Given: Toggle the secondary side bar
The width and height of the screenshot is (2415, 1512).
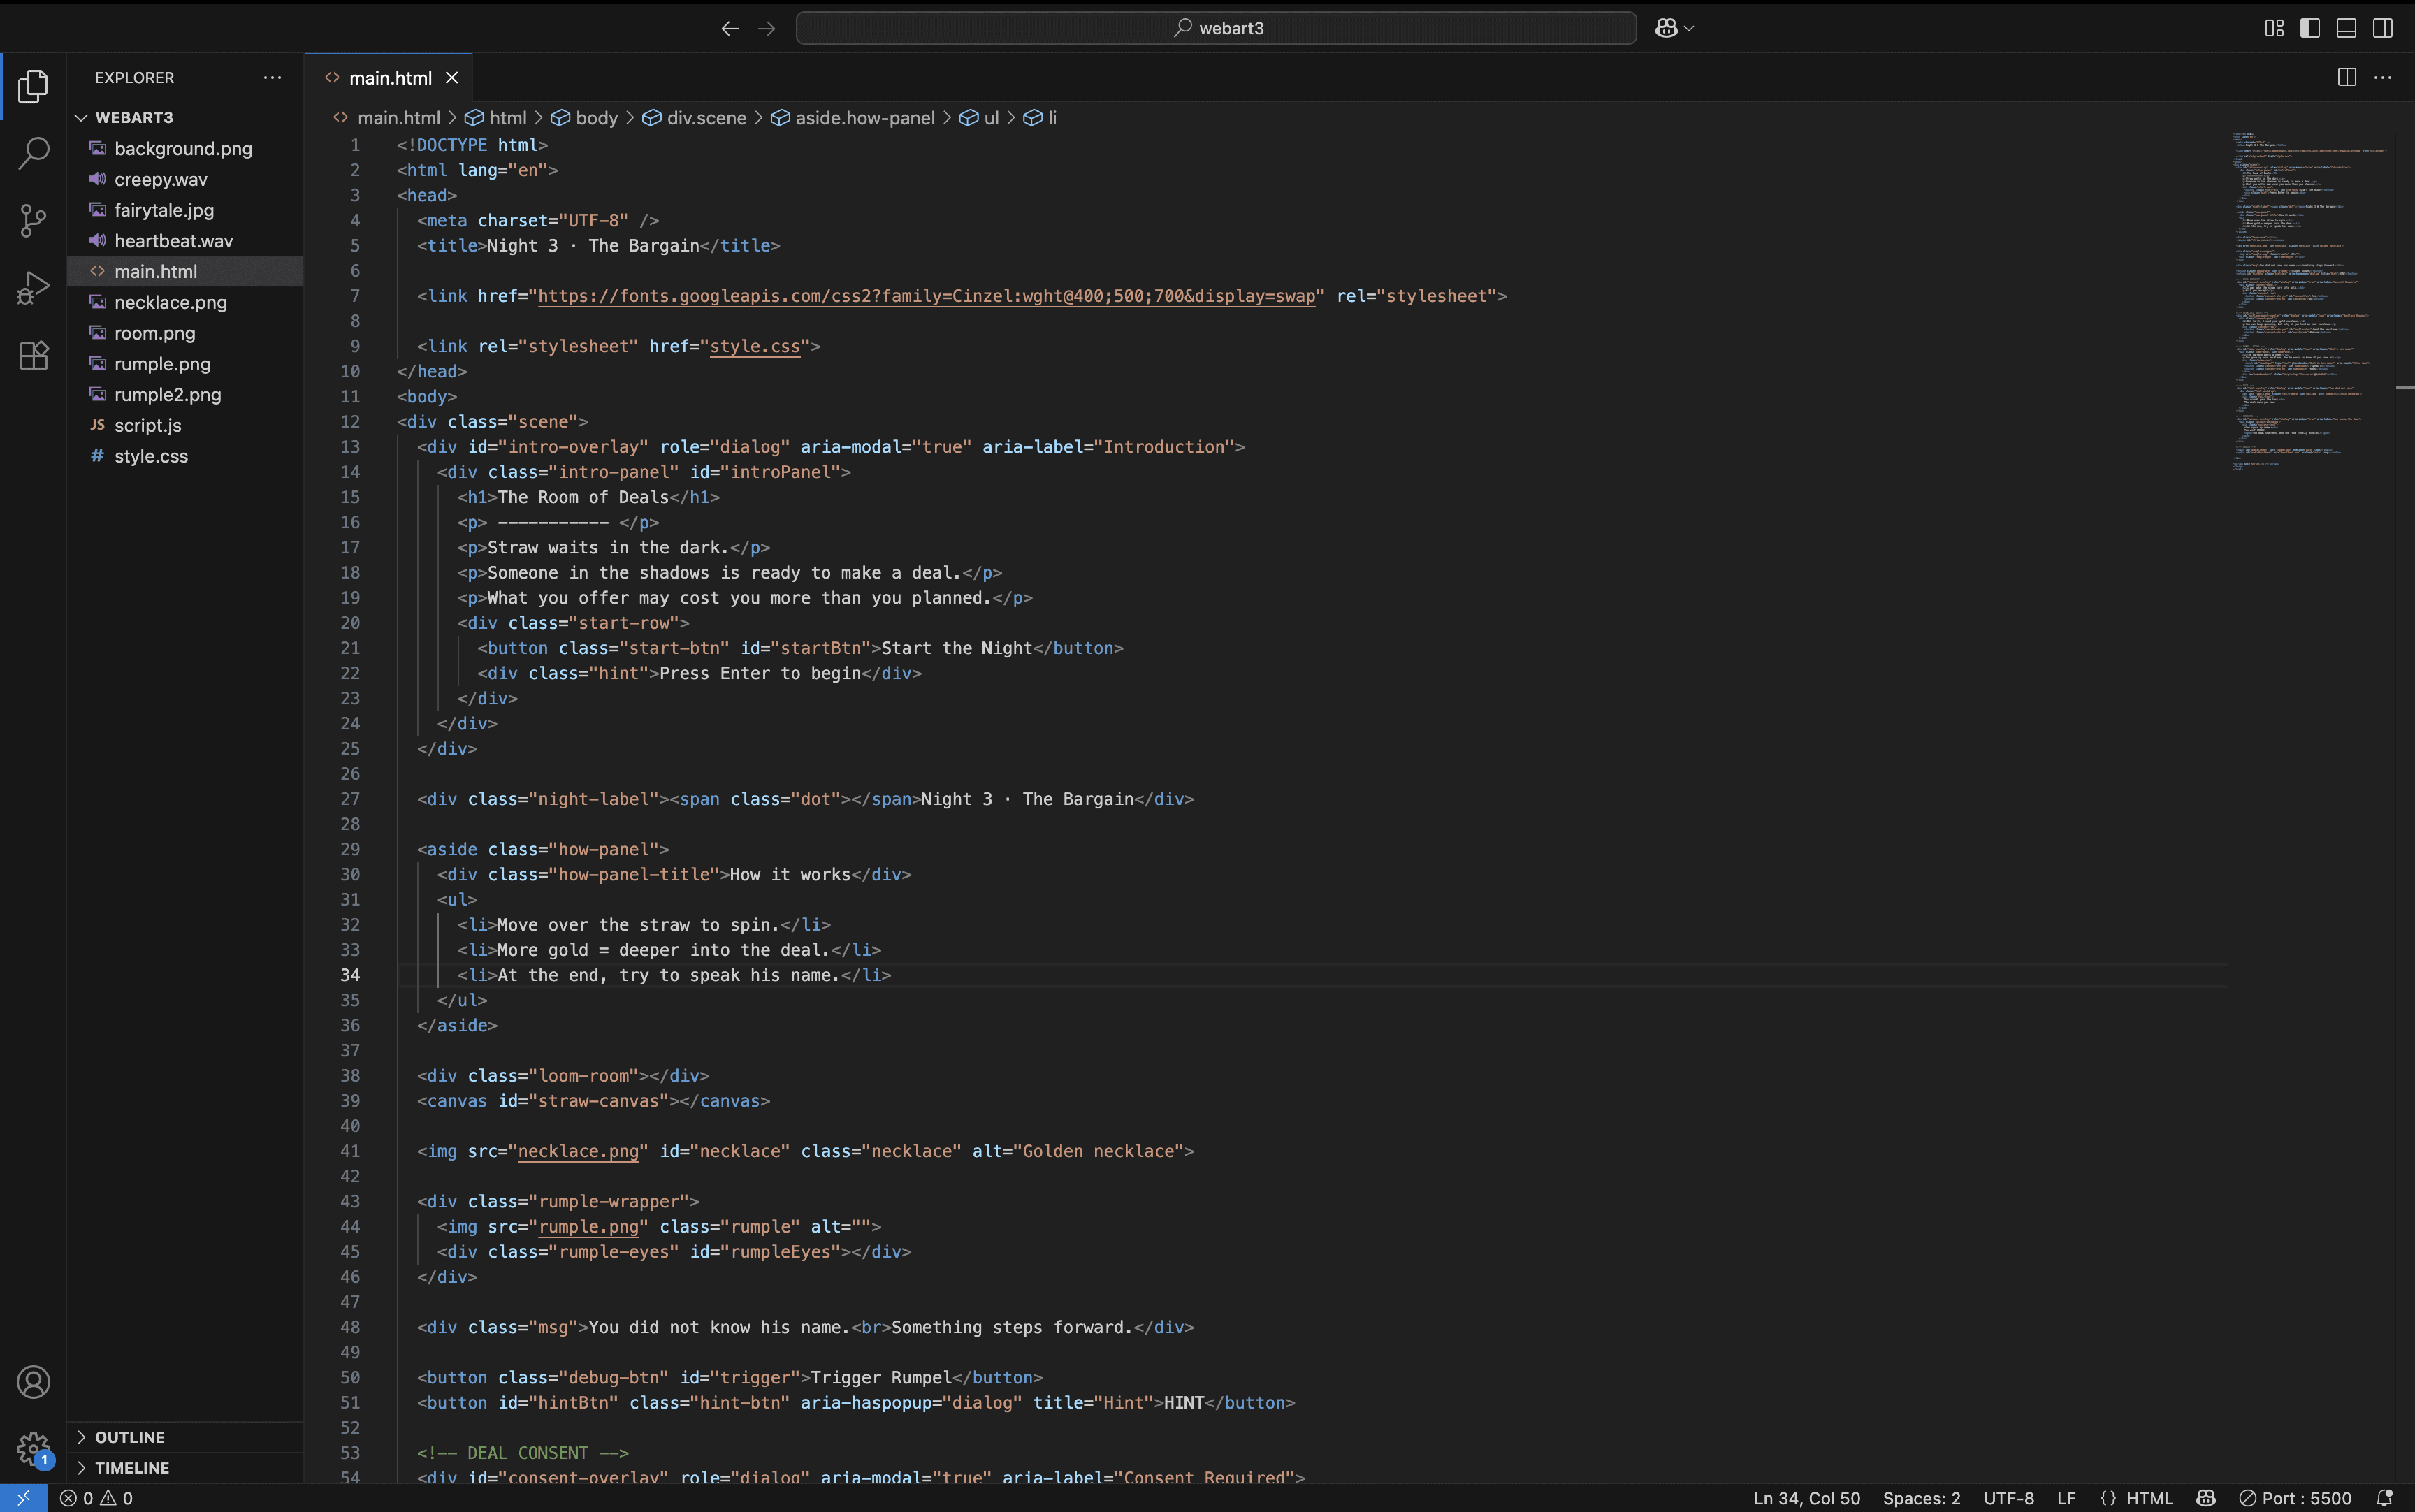Looking at the screenshot, I should click(x=2383, y=28).
